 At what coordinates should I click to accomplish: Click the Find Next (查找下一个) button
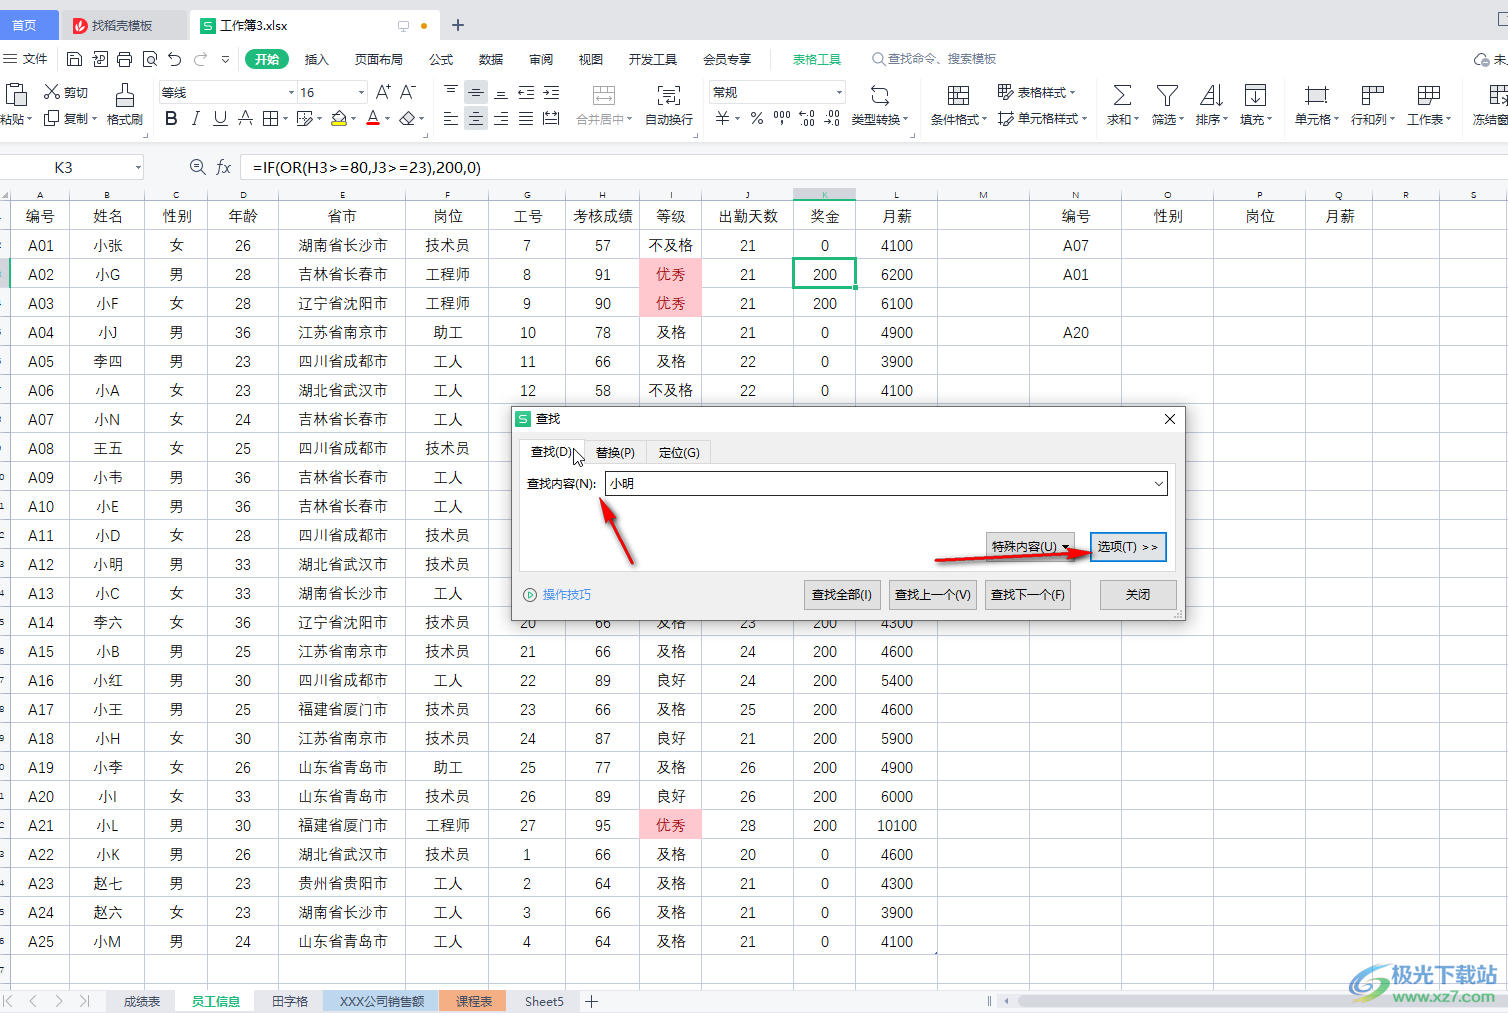click(x=1028, y=594)
